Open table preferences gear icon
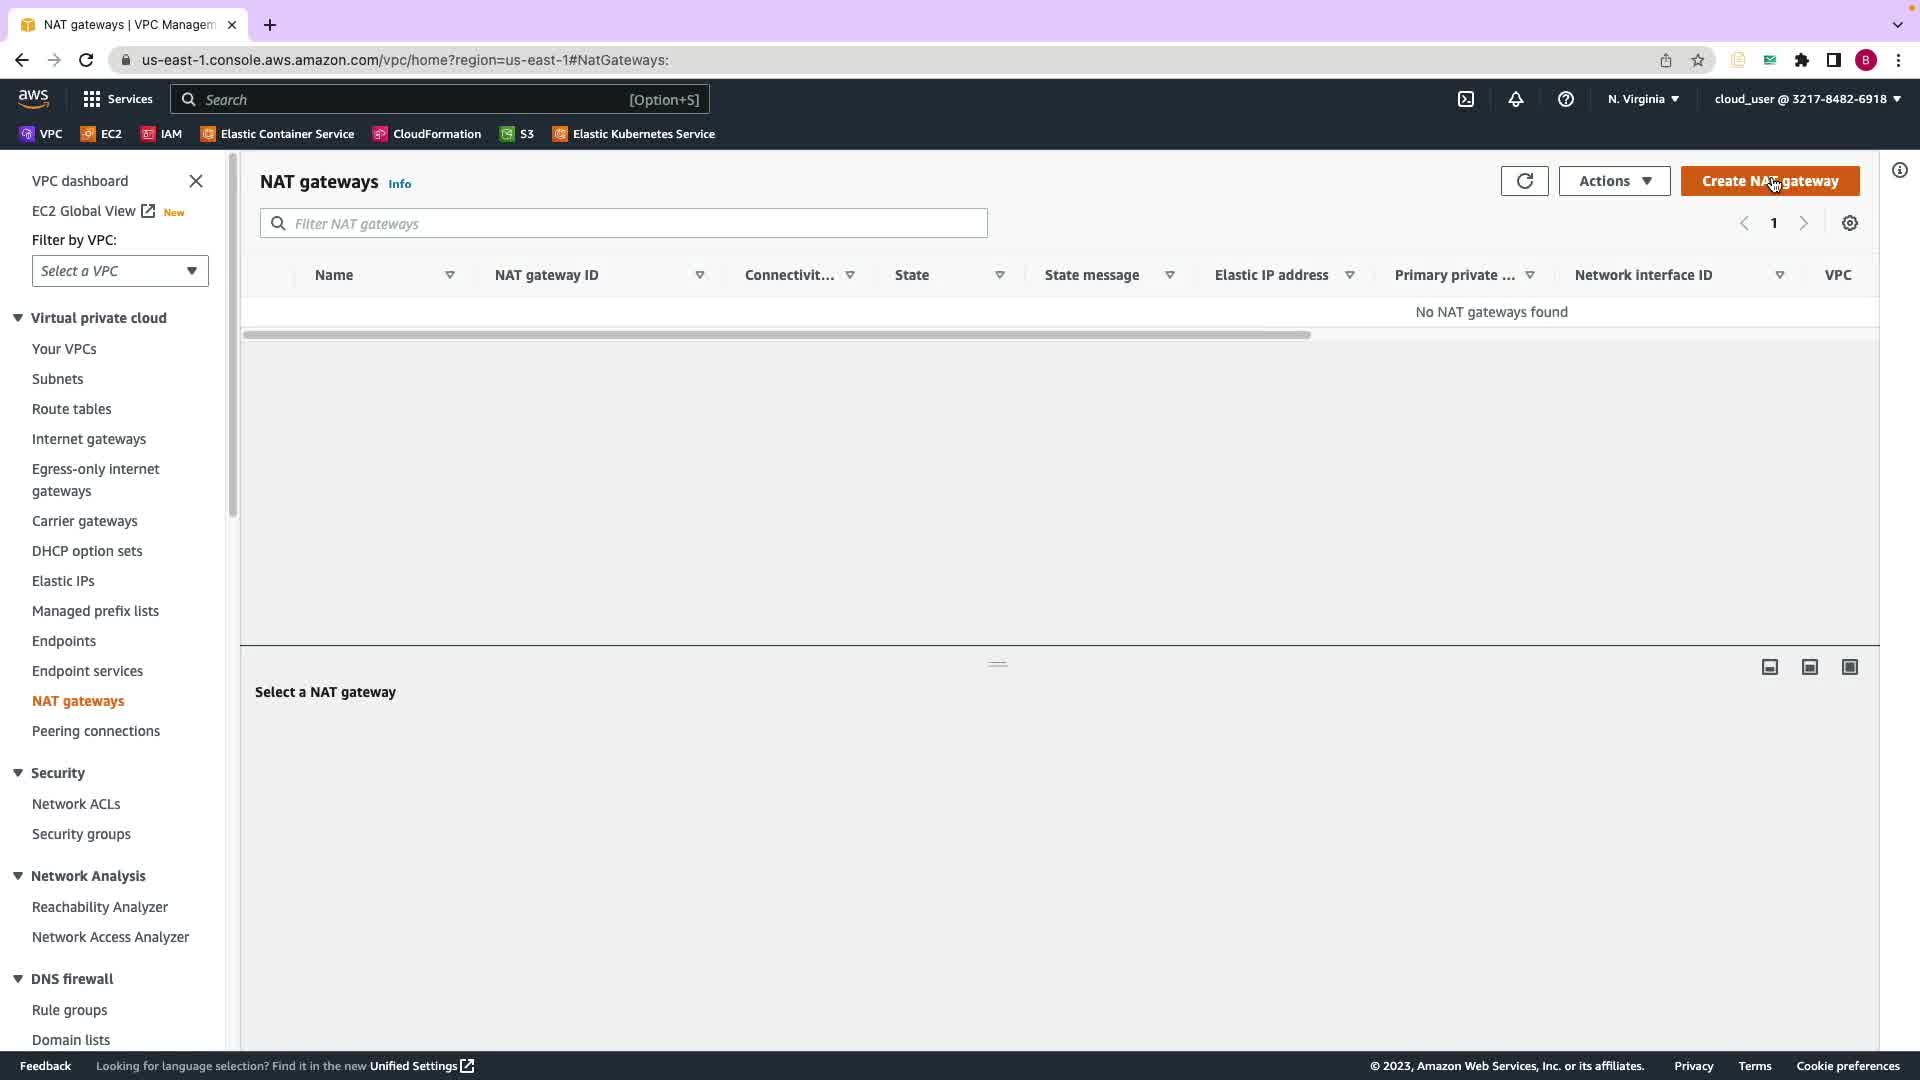Viewport: 1920px width, 1080px height. [x=1850, y=224]
